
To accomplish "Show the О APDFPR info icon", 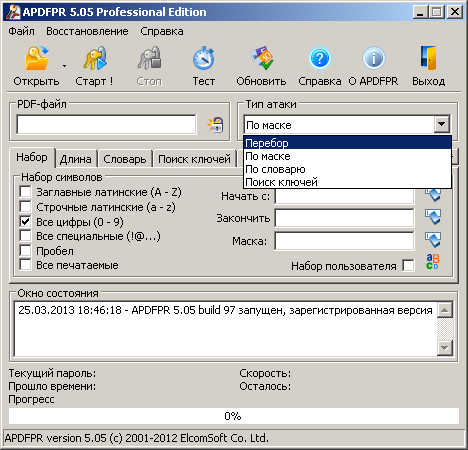I will (x=374, y=58).
